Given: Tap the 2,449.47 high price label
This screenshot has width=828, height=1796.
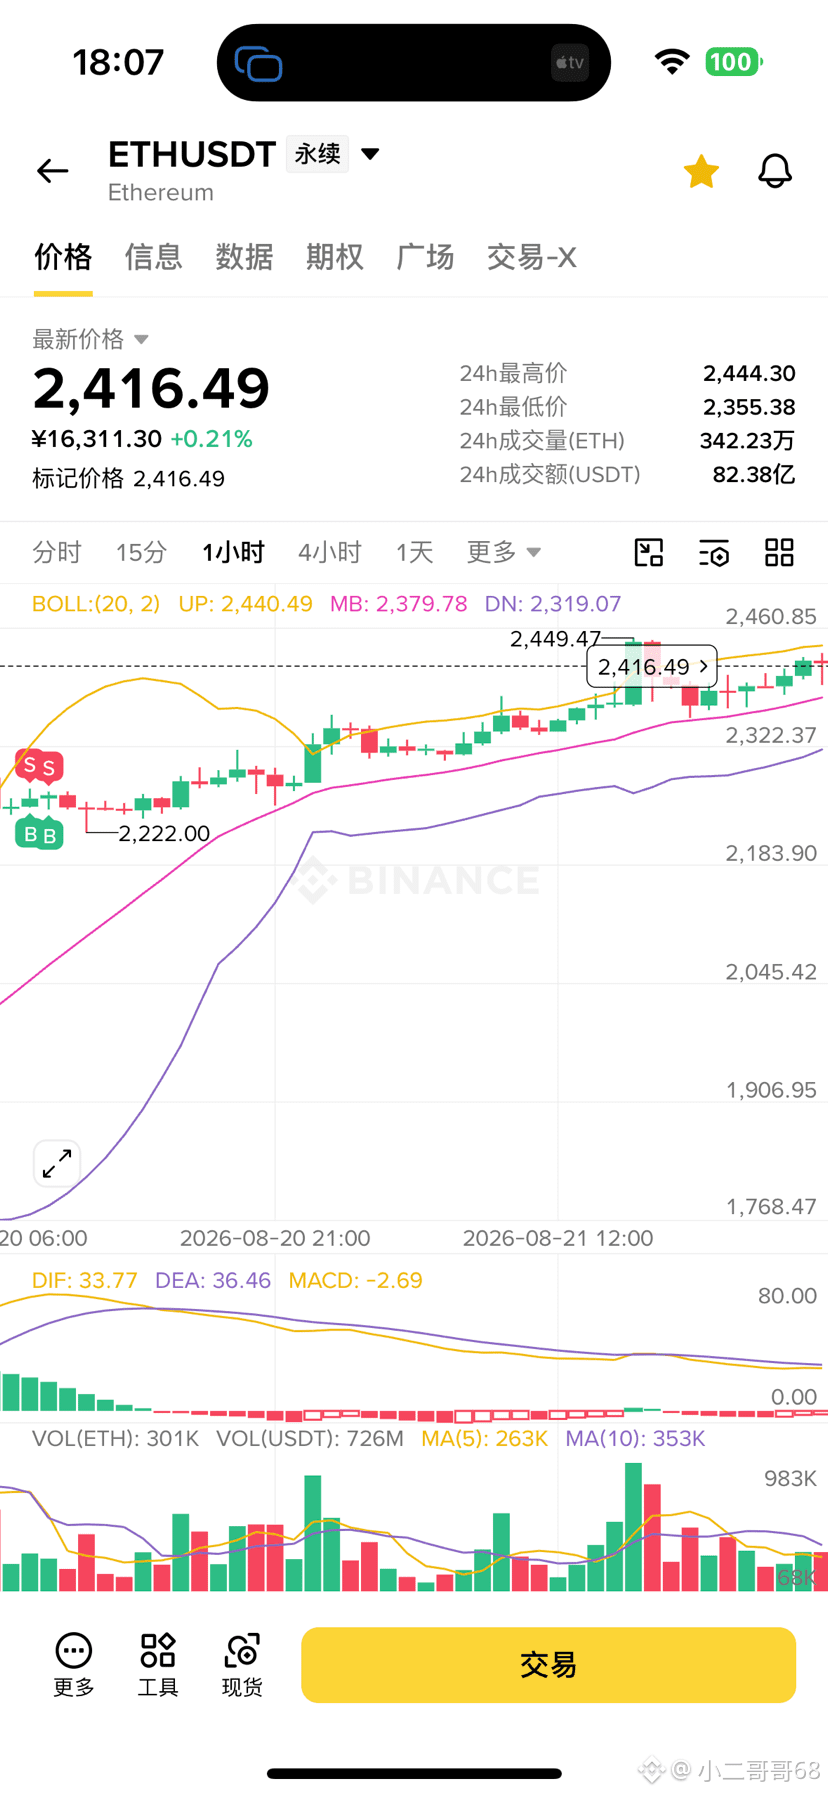Looking at the screenshot, I should (x=555, y=639).
